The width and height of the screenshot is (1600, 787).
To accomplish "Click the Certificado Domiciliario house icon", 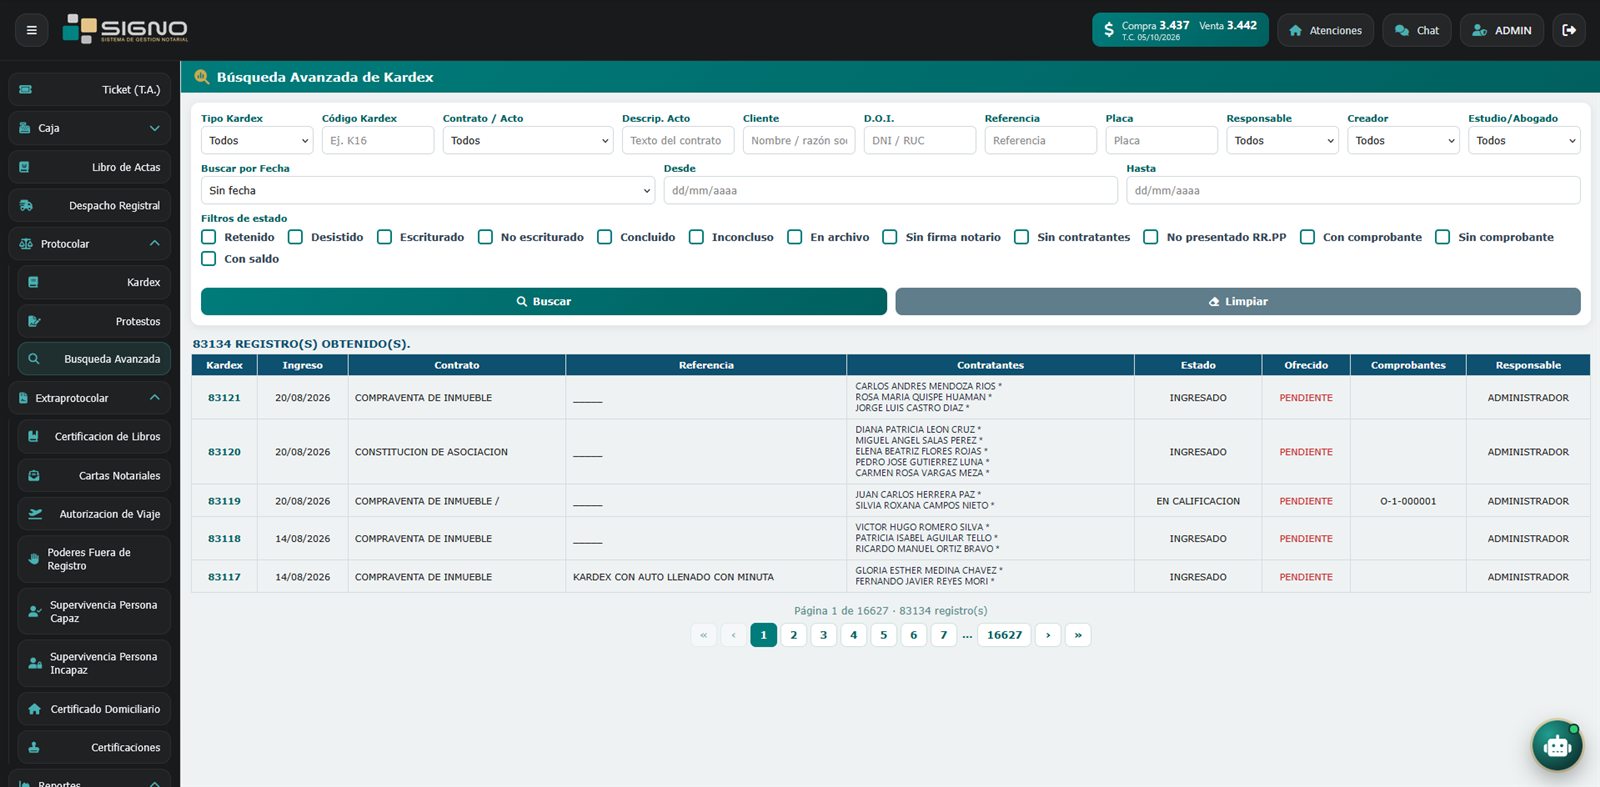I will click(34, 709).
